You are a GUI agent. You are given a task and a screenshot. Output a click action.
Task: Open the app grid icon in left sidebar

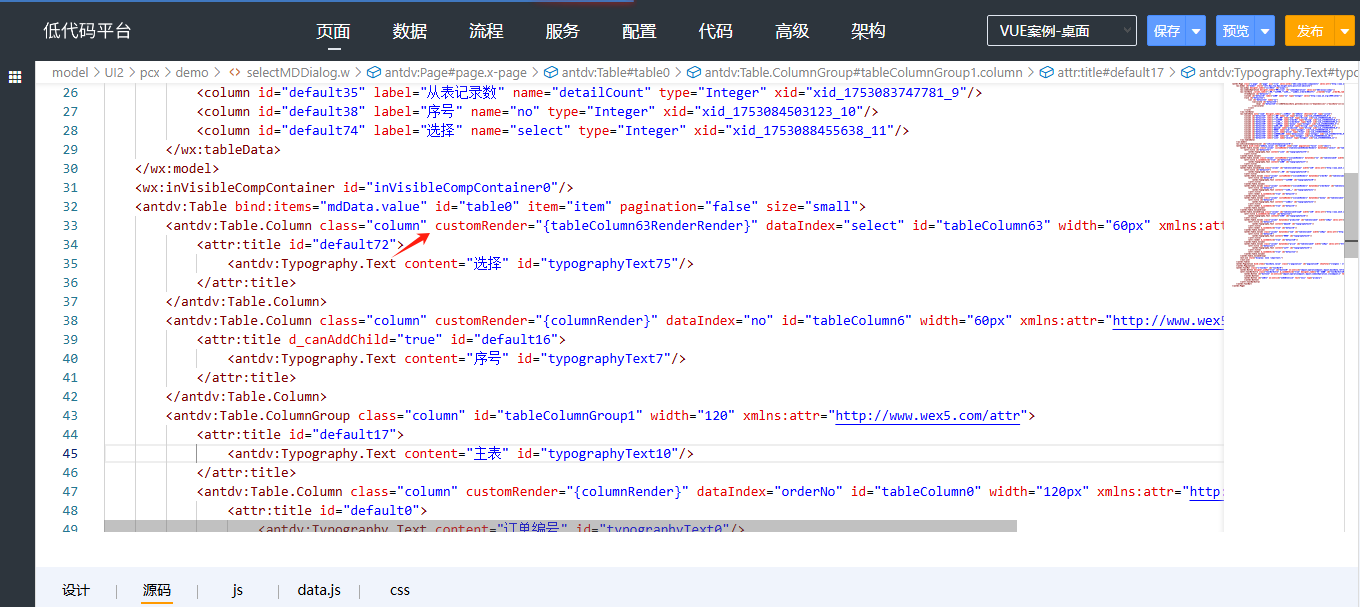[x=15, y=77]
